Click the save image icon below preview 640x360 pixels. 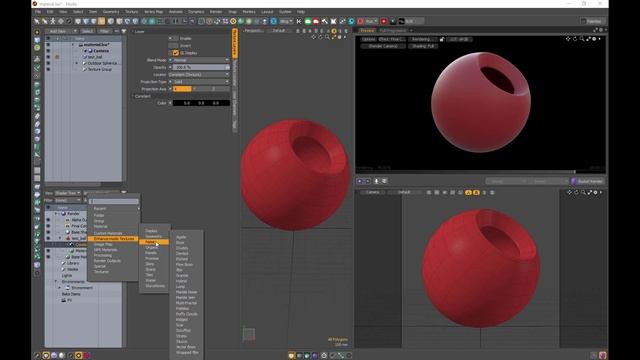click(376, 181)
